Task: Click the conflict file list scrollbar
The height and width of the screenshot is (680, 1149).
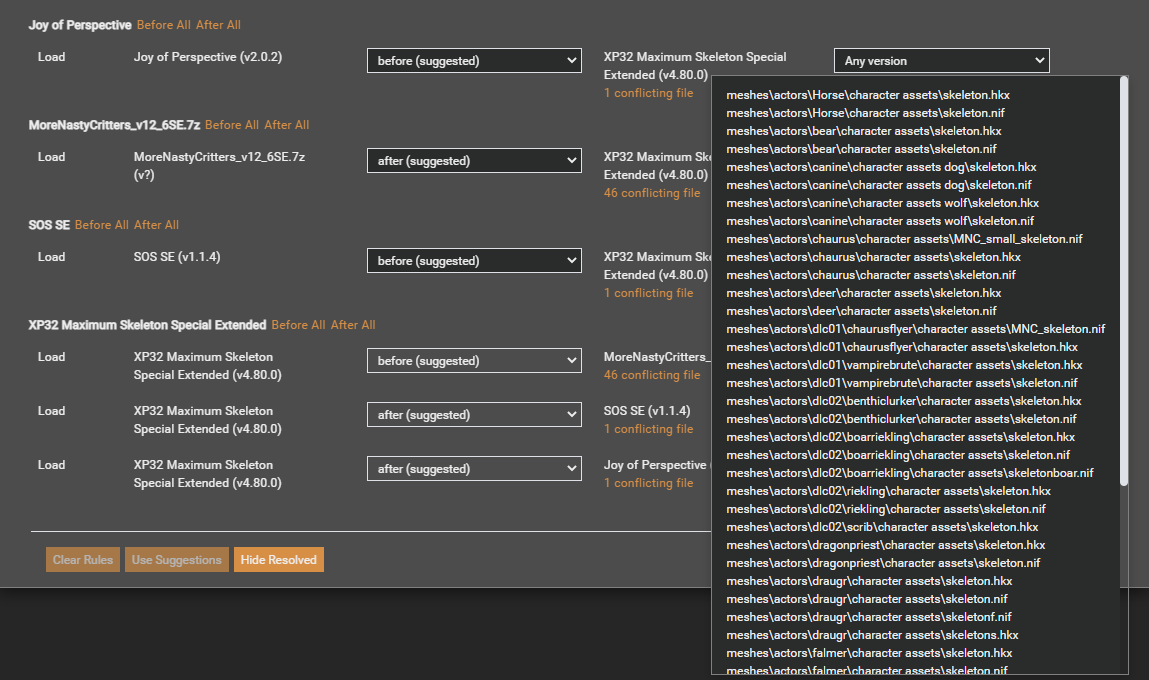Action: coord(1124,281)
